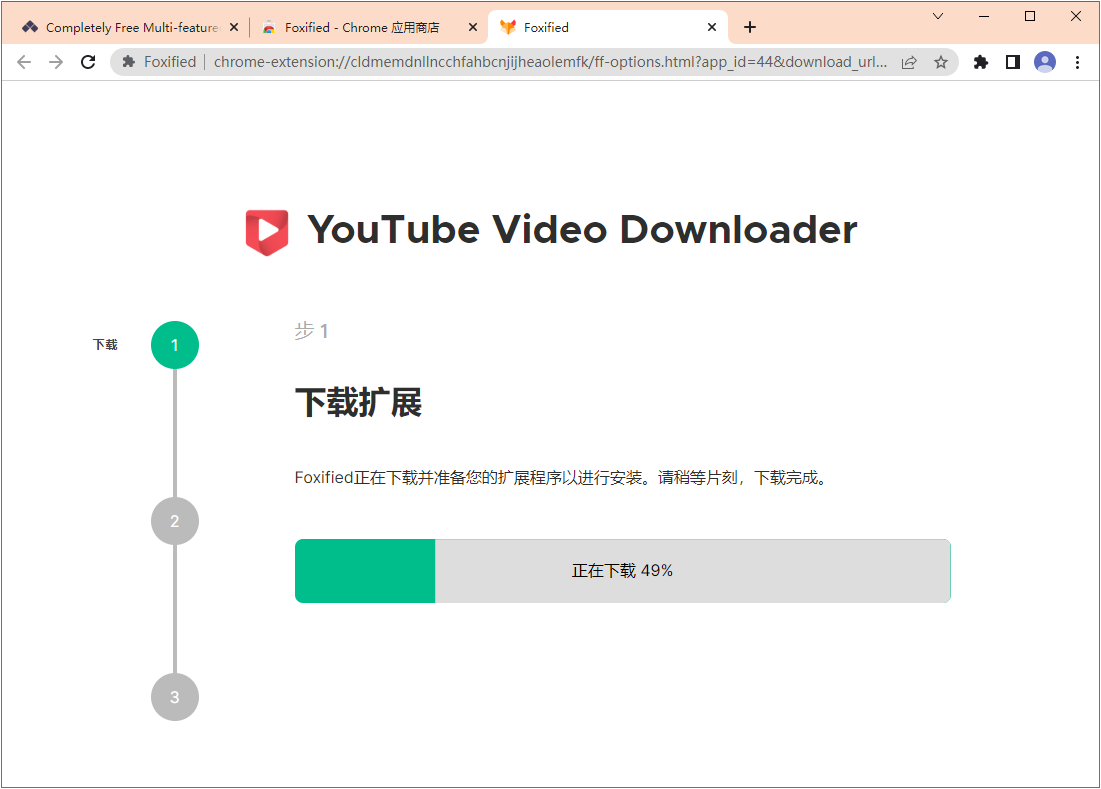
Task: Click the 正在下载 49% progress bar
Action: point(623,571)
